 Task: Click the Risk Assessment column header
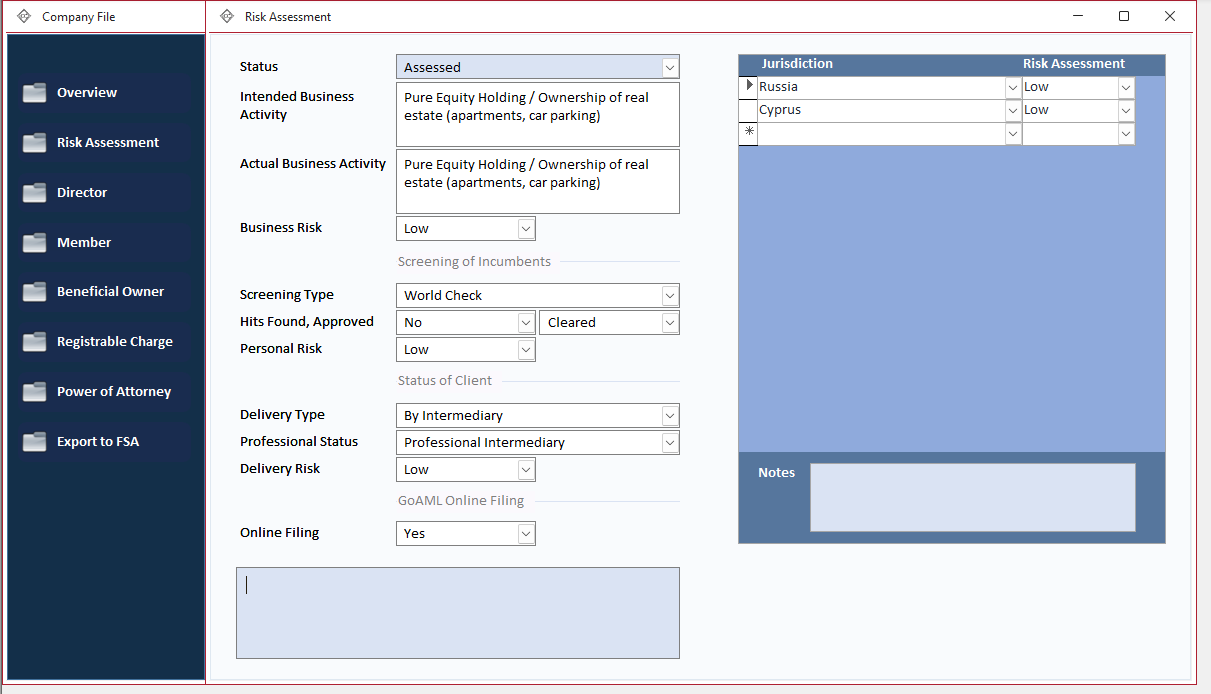1073,63
